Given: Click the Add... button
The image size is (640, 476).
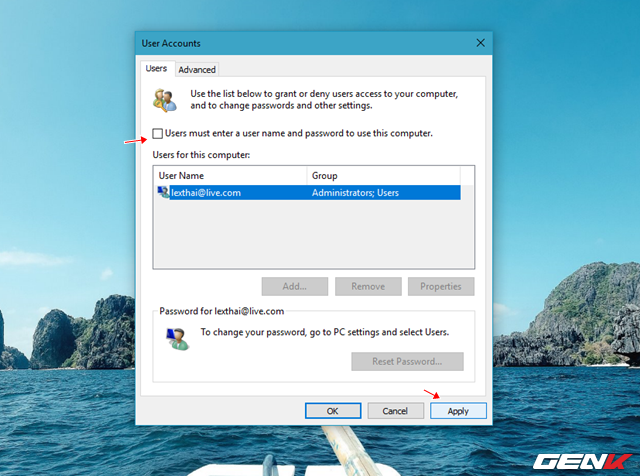Looking at the screenshot, I should [x=295, y=286].
